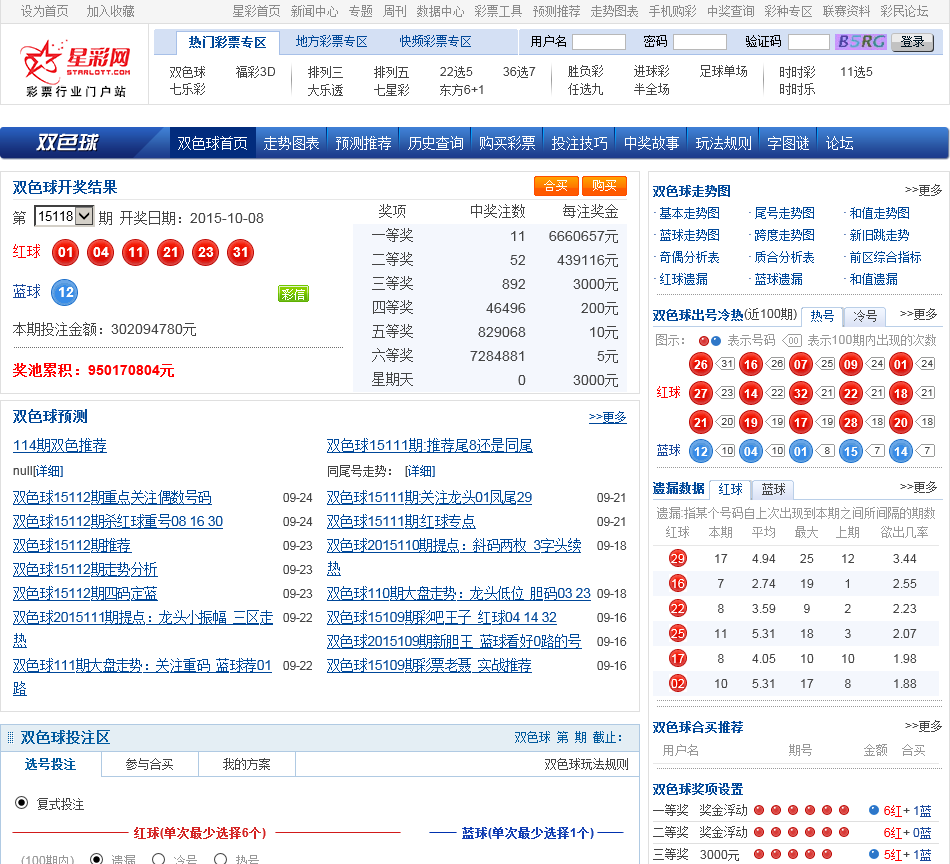This screenshot has height=864, width=950.
Task: Select red ball 01 in winning numbers
Action: point(67,252)
